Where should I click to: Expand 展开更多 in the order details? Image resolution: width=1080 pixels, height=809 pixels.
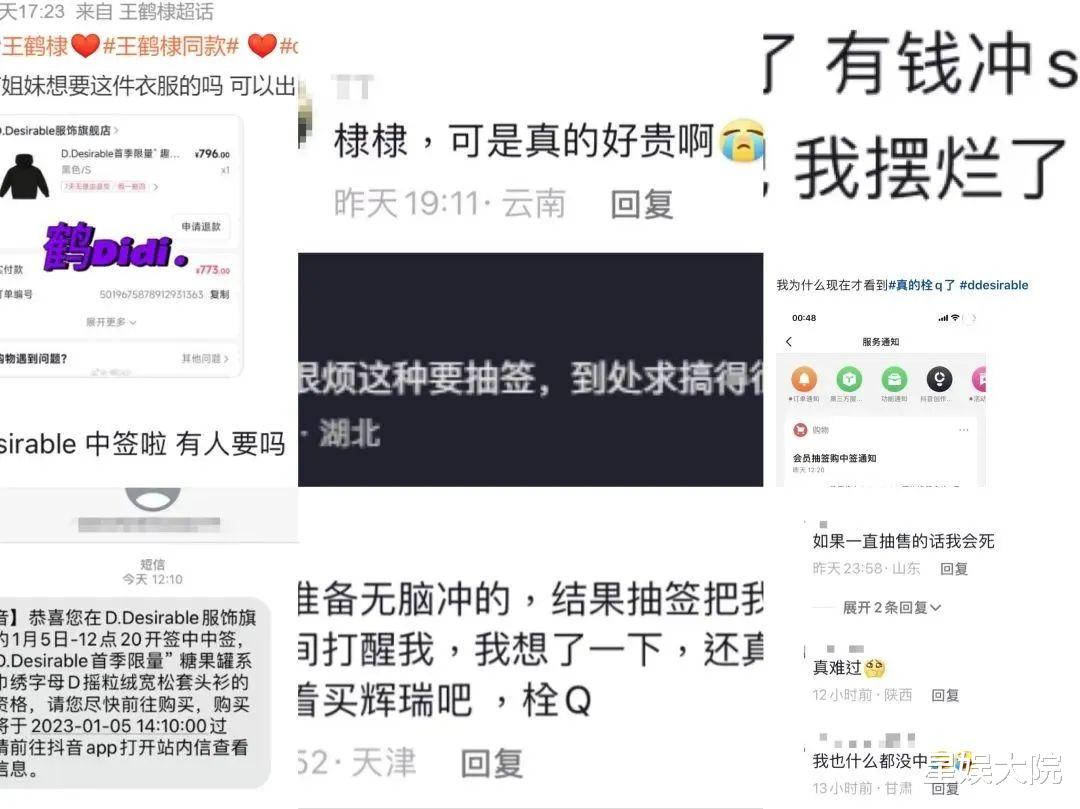[x=111, y=322]
